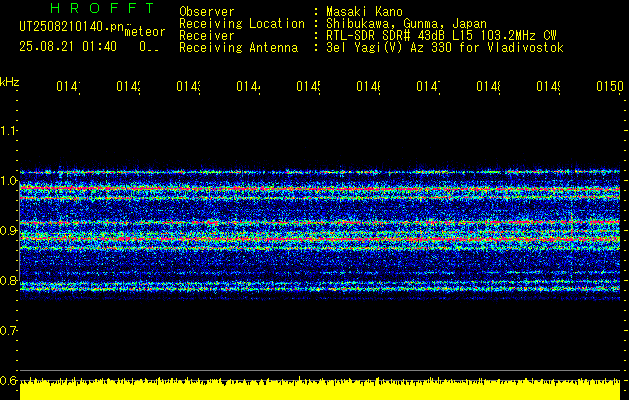
Task: Click the 0147 time marker
Action: coord(428,86)
